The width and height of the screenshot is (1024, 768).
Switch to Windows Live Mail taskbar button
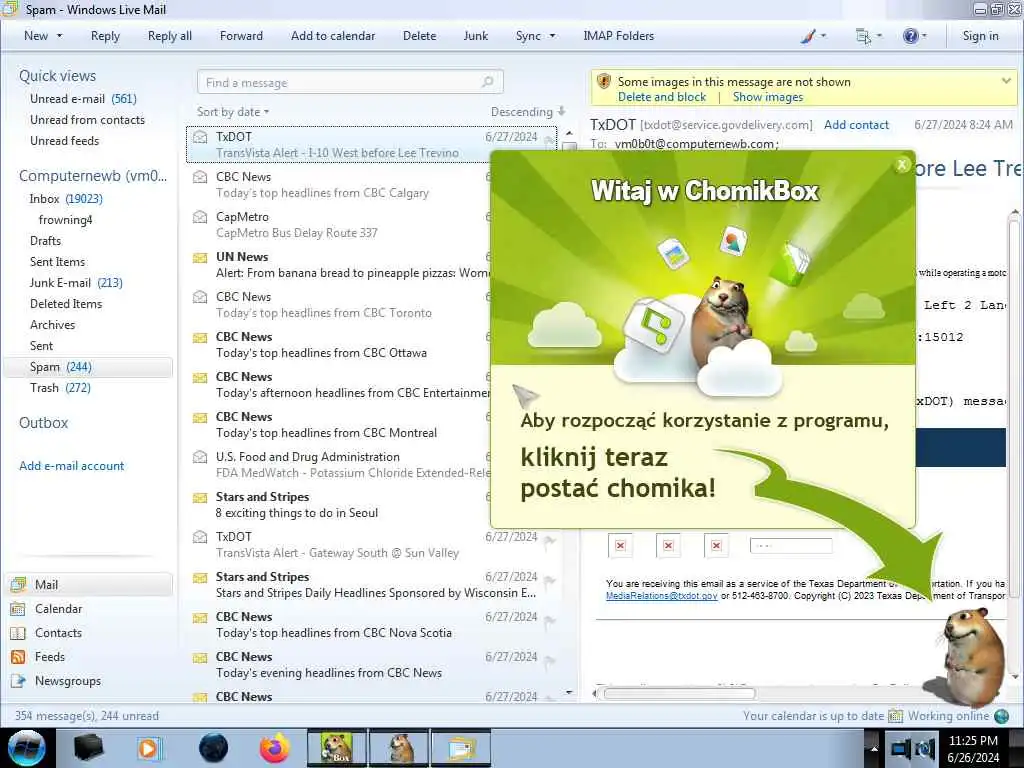[x=460, y=748]
